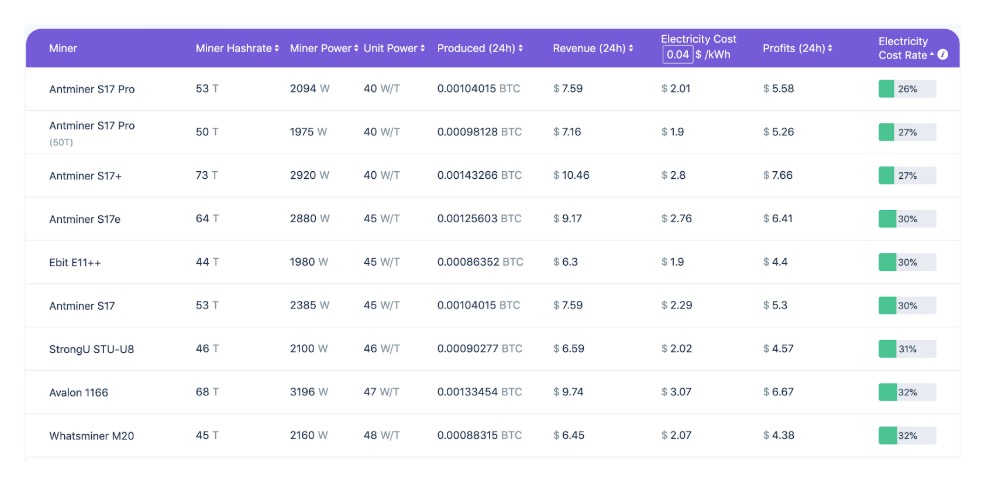Select the $ 10.46 revenue value
The width and height of the screenshot is (986, 488).
point(572,175)
